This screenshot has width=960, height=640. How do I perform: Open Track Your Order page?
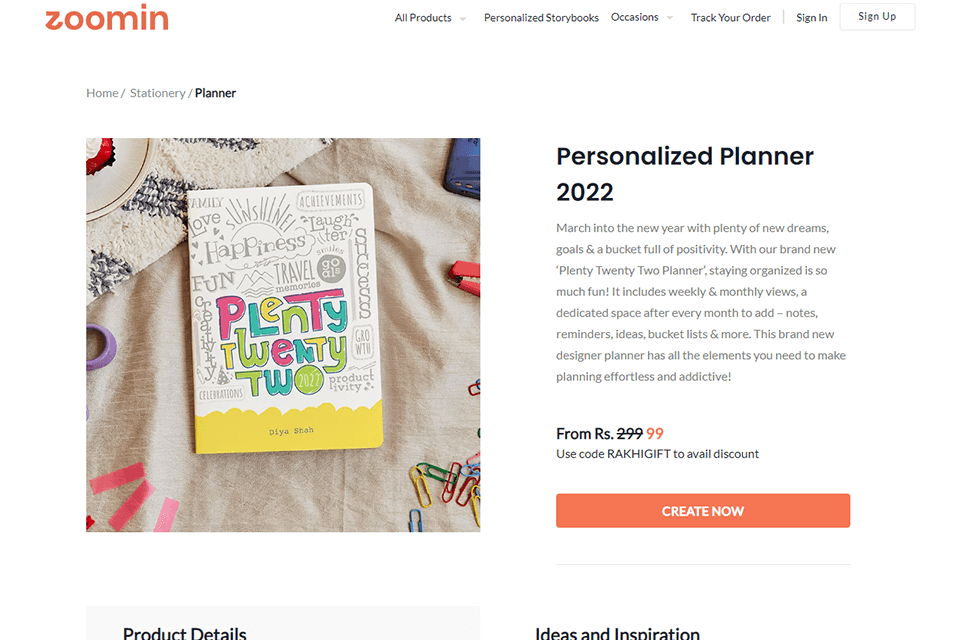pyautogui.click(x=730, y=18)
